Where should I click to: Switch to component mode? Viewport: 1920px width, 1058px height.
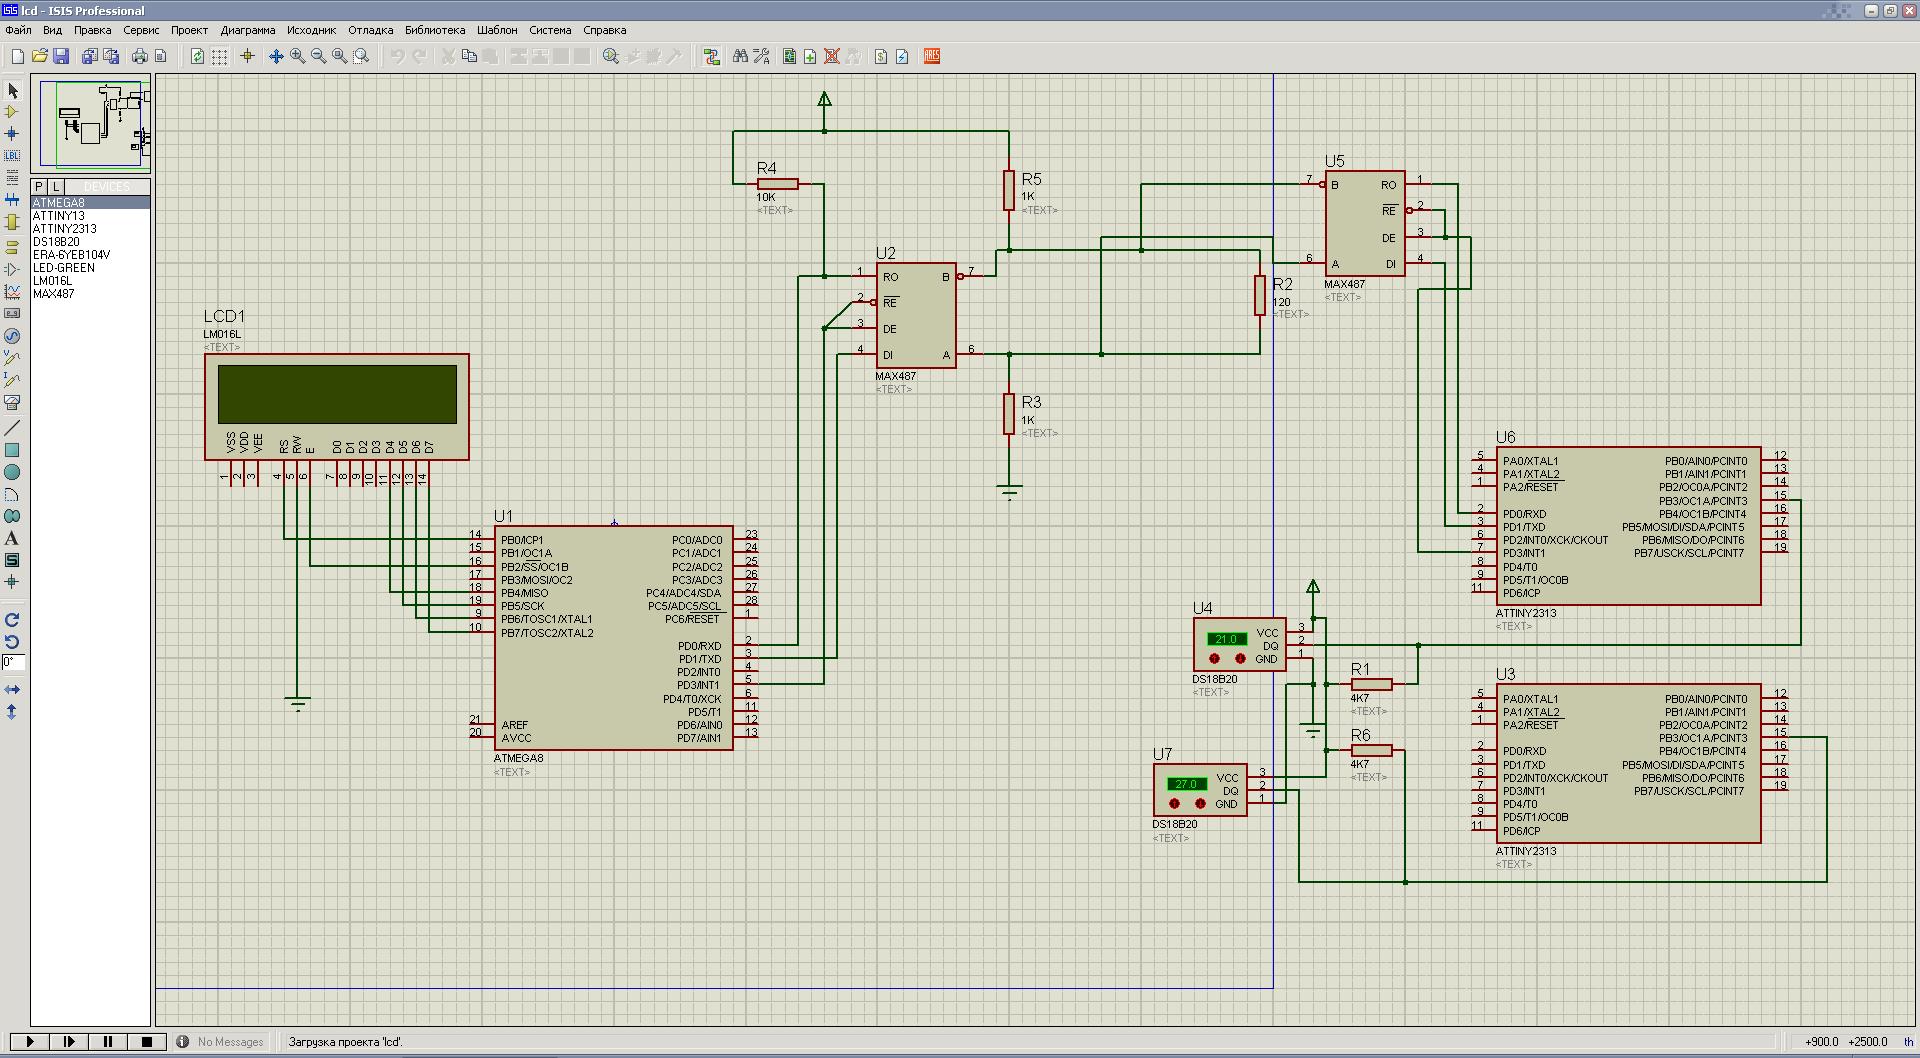point(12,112)
